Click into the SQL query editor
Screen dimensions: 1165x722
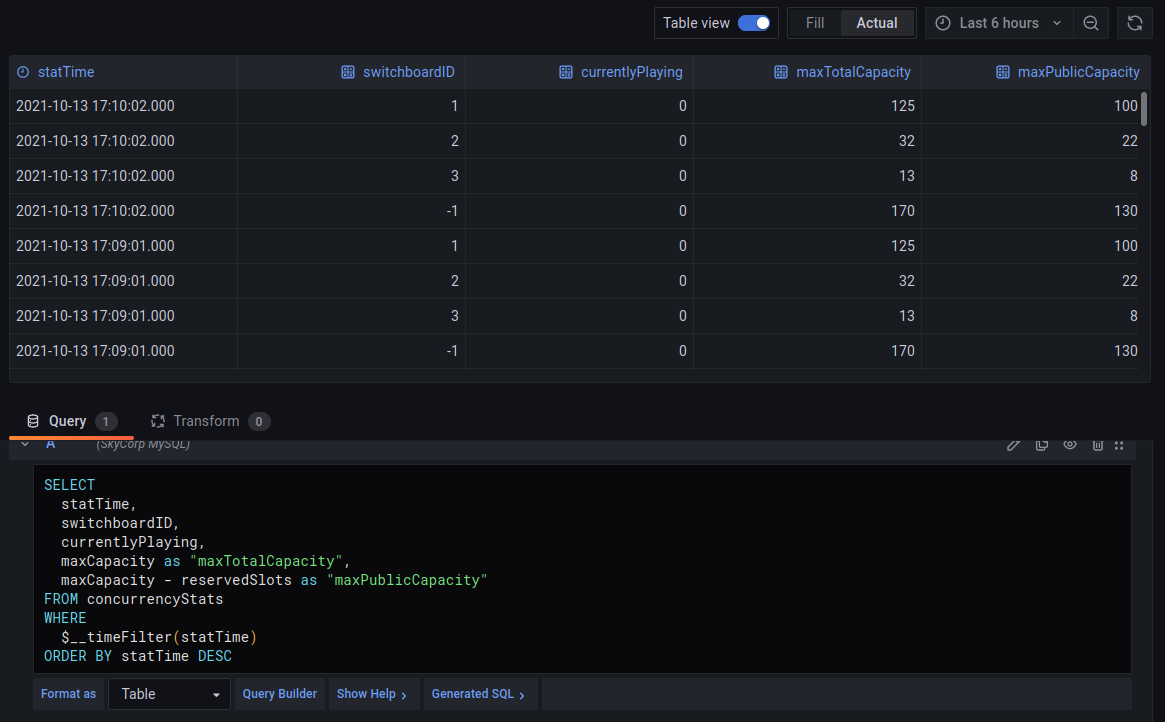[x=582, y=570]
